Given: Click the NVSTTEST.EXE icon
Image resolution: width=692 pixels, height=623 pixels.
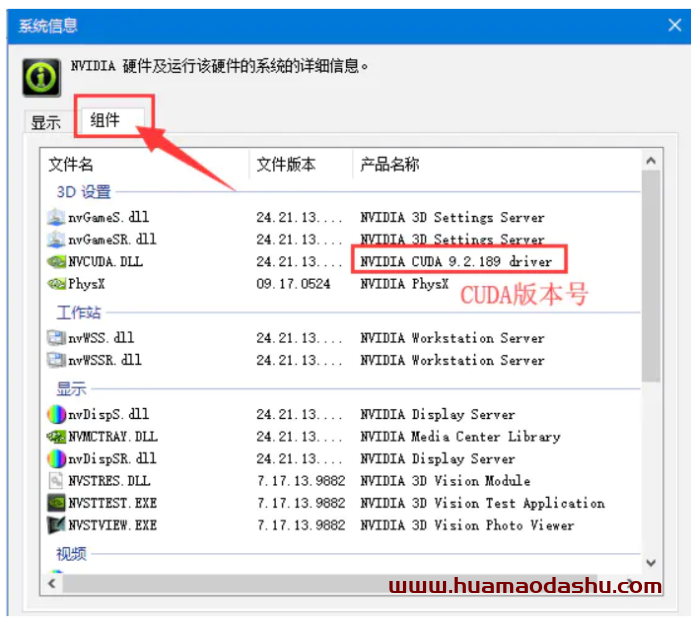Looking at the screenshot, I should tap(56, 503).
